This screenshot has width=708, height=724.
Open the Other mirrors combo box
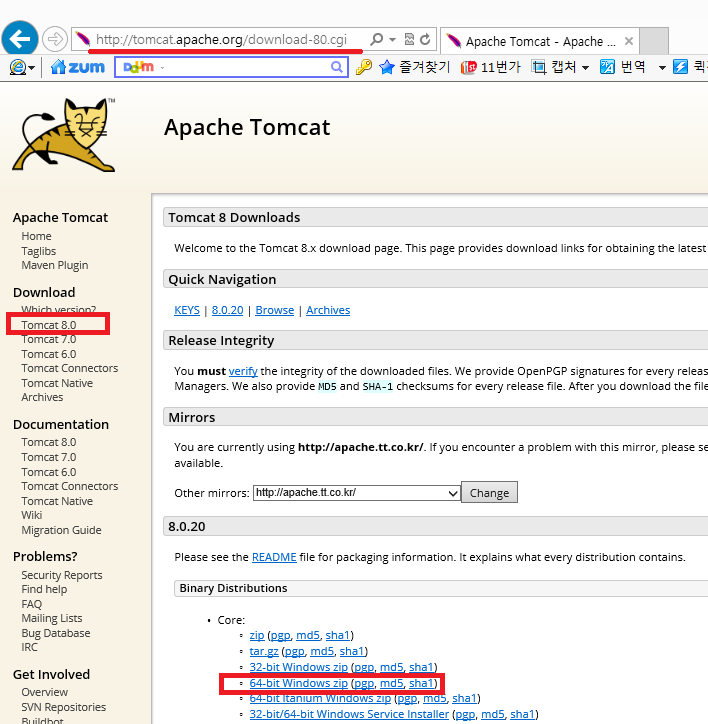[x=356, y=492]
